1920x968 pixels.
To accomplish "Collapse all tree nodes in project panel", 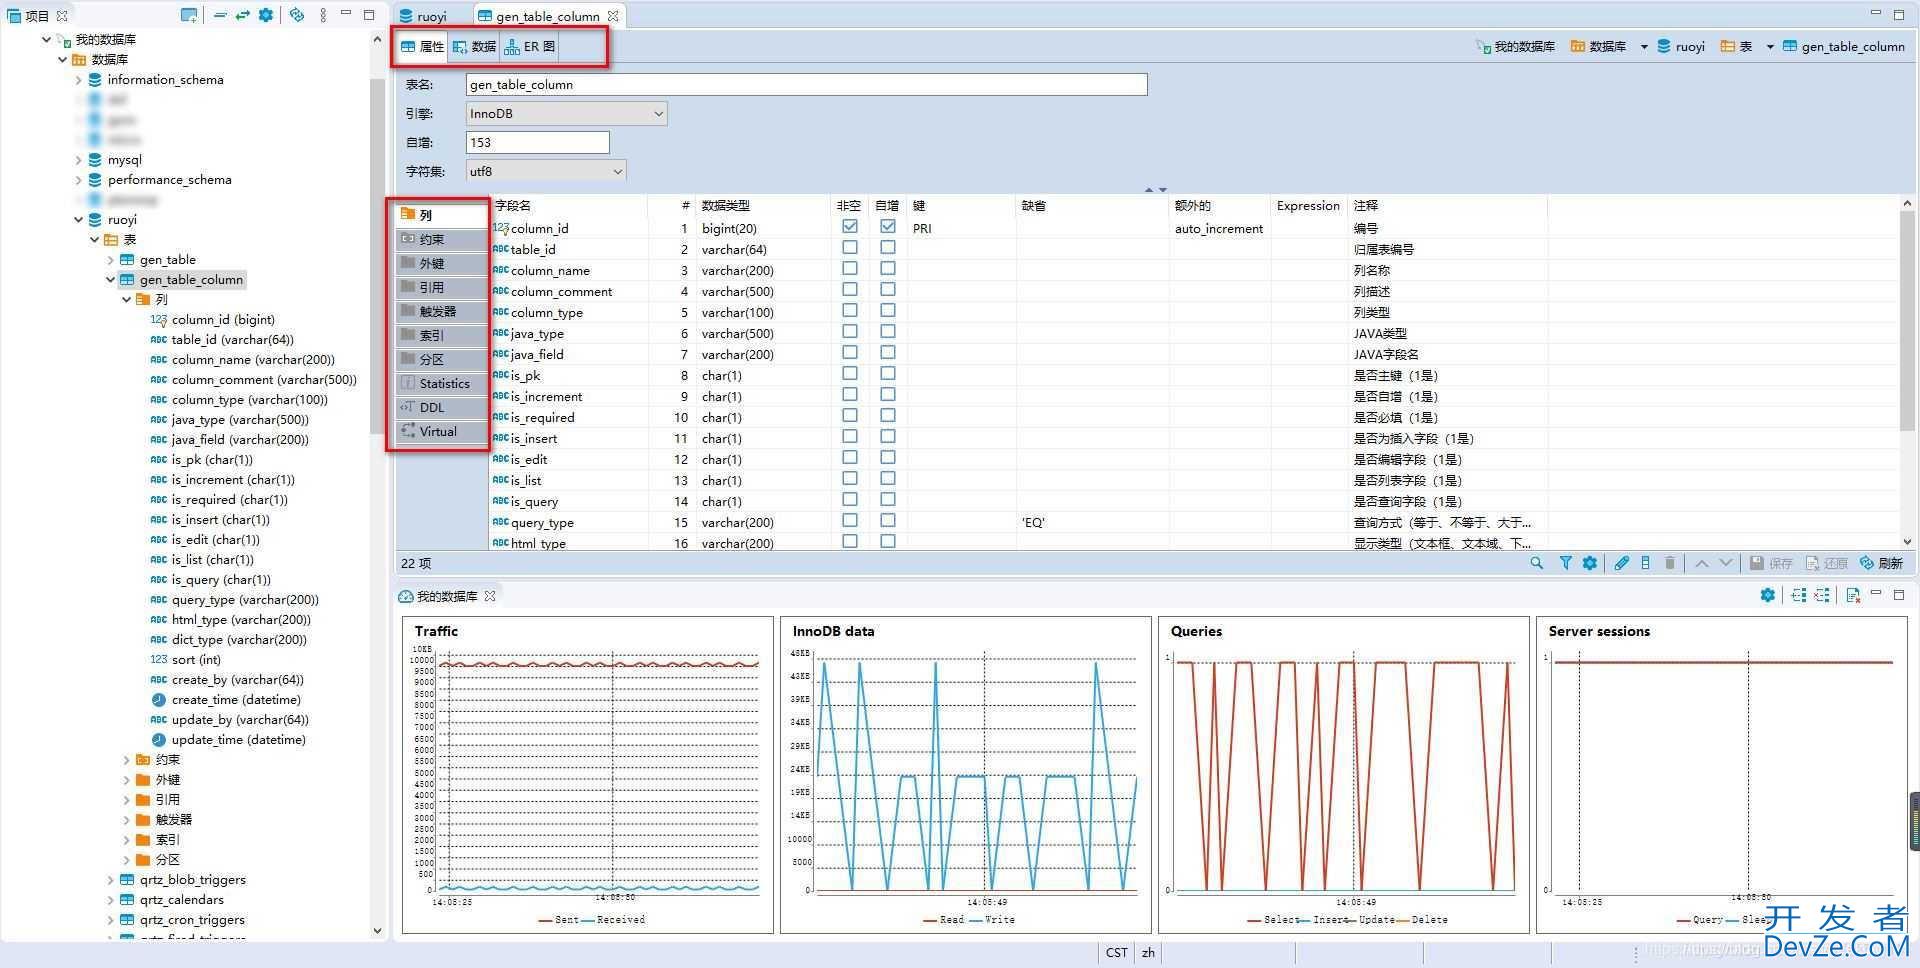I will coord(220,15).
